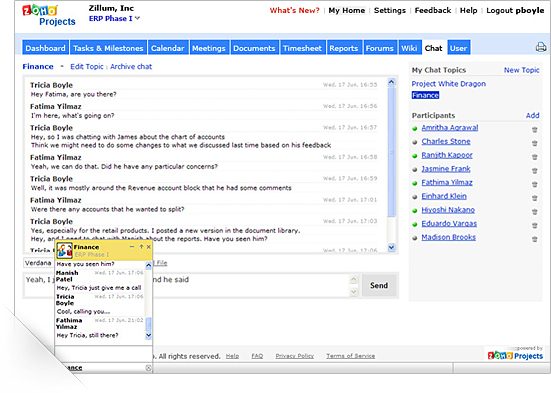Click down arrow in message box

click(x=354, y=292)
